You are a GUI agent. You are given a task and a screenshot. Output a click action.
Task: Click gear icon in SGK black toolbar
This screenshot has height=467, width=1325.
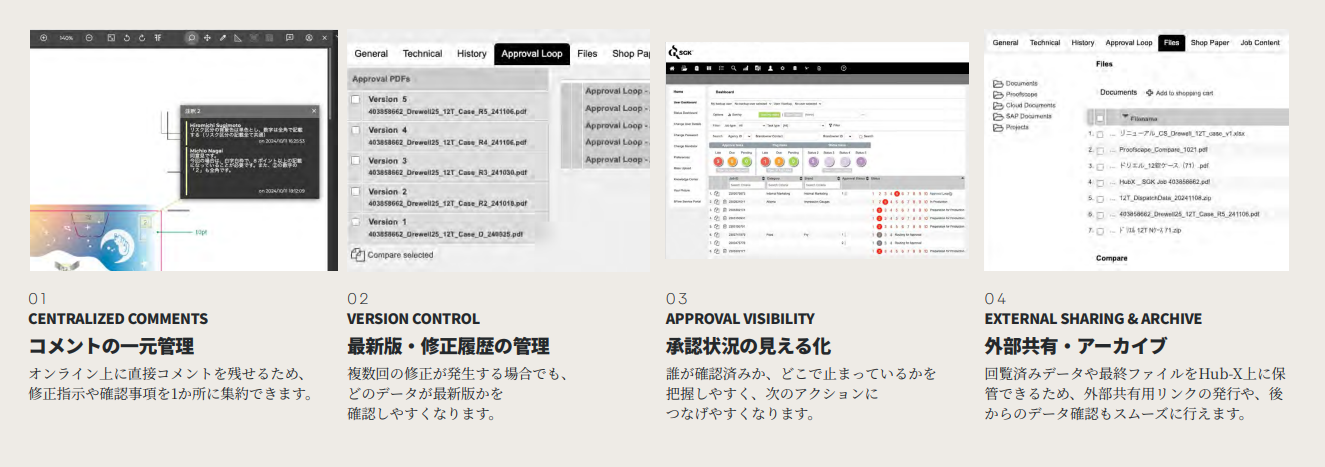(x=782, y=68)
